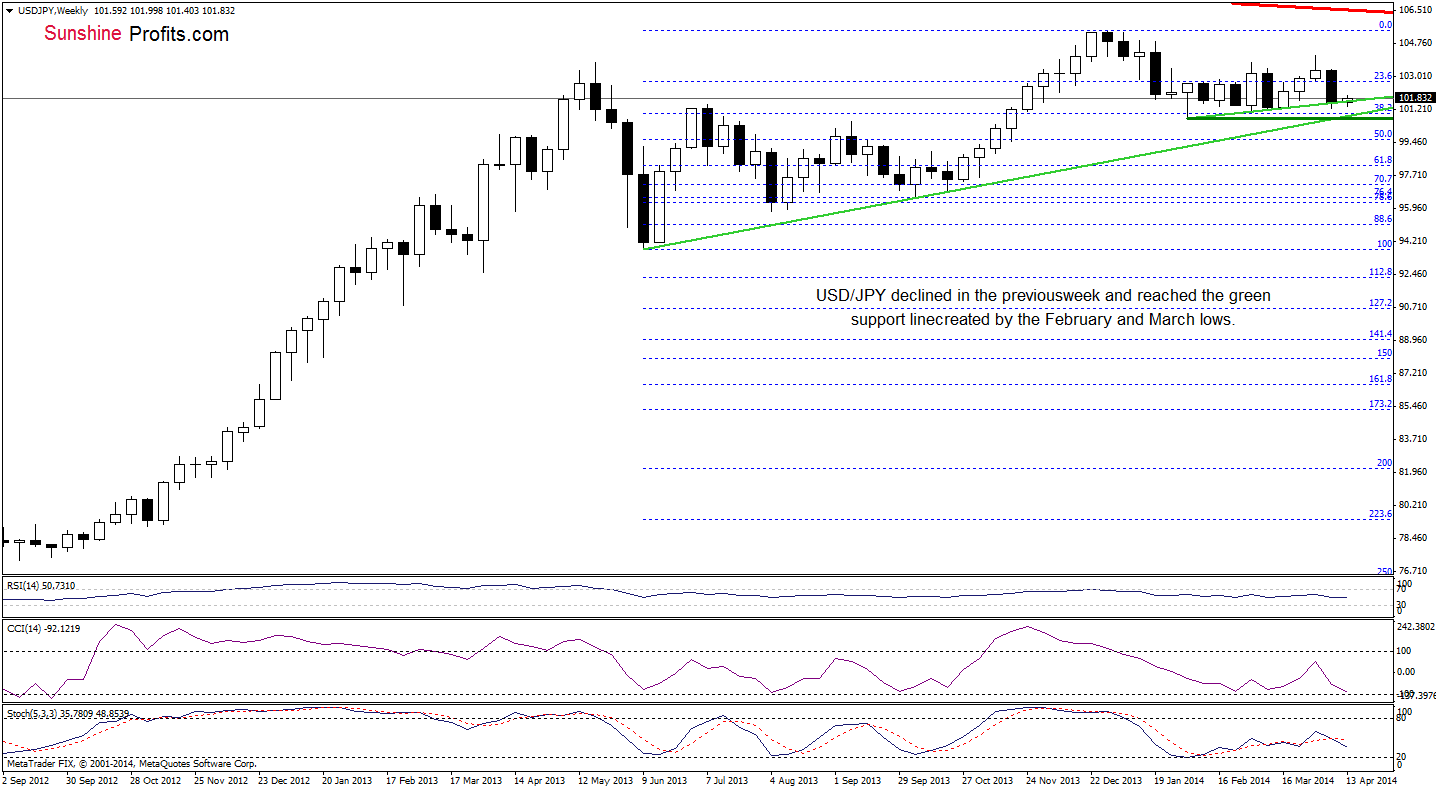
Task: Click the highlighted current price 101.832 label
Action: click(x=1415, y=98)
